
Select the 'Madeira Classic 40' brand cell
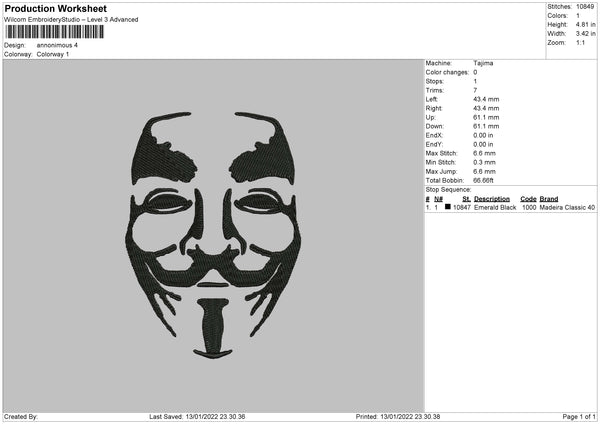click(567, 207)
